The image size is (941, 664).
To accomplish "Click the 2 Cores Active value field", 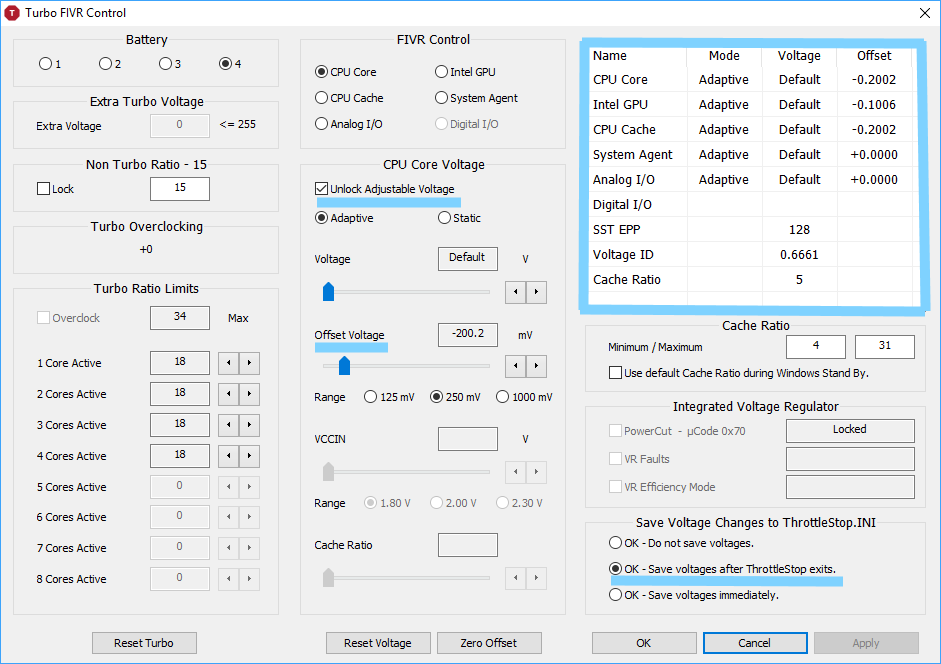I will [180, 394].
